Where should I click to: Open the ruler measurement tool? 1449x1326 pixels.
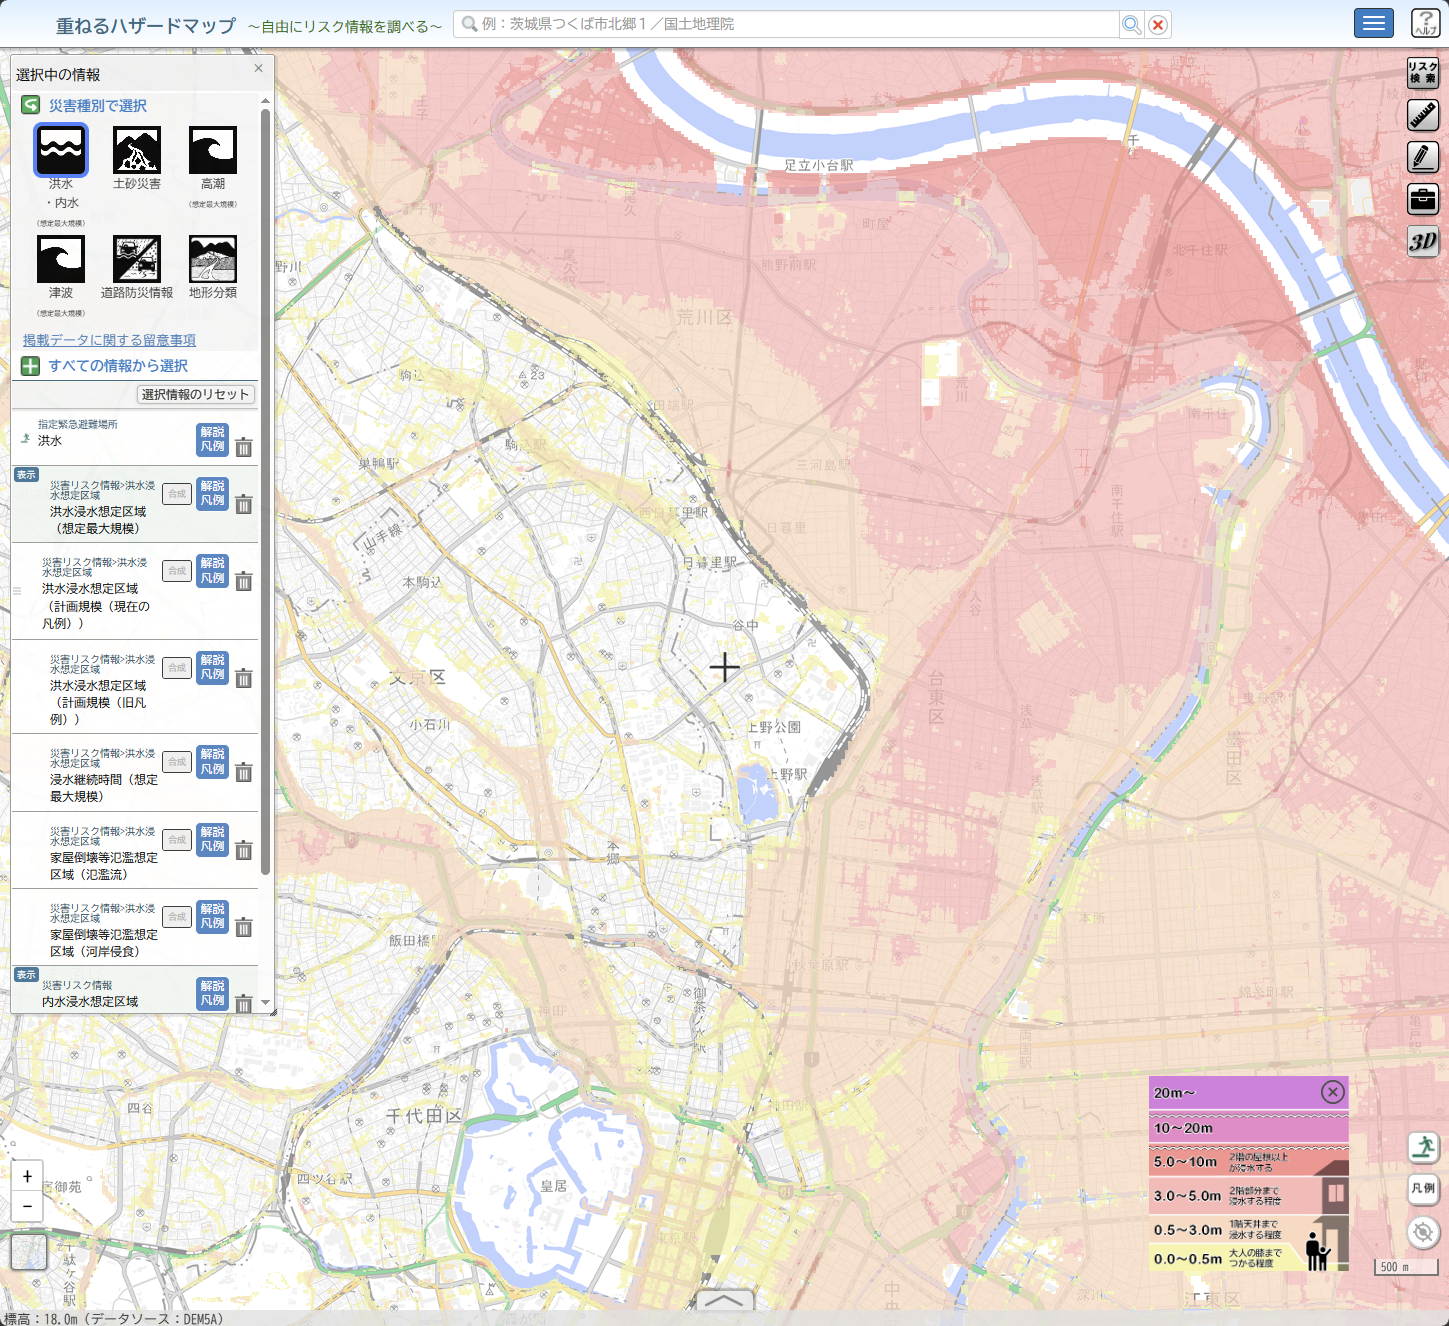[x=1423, y=115]
